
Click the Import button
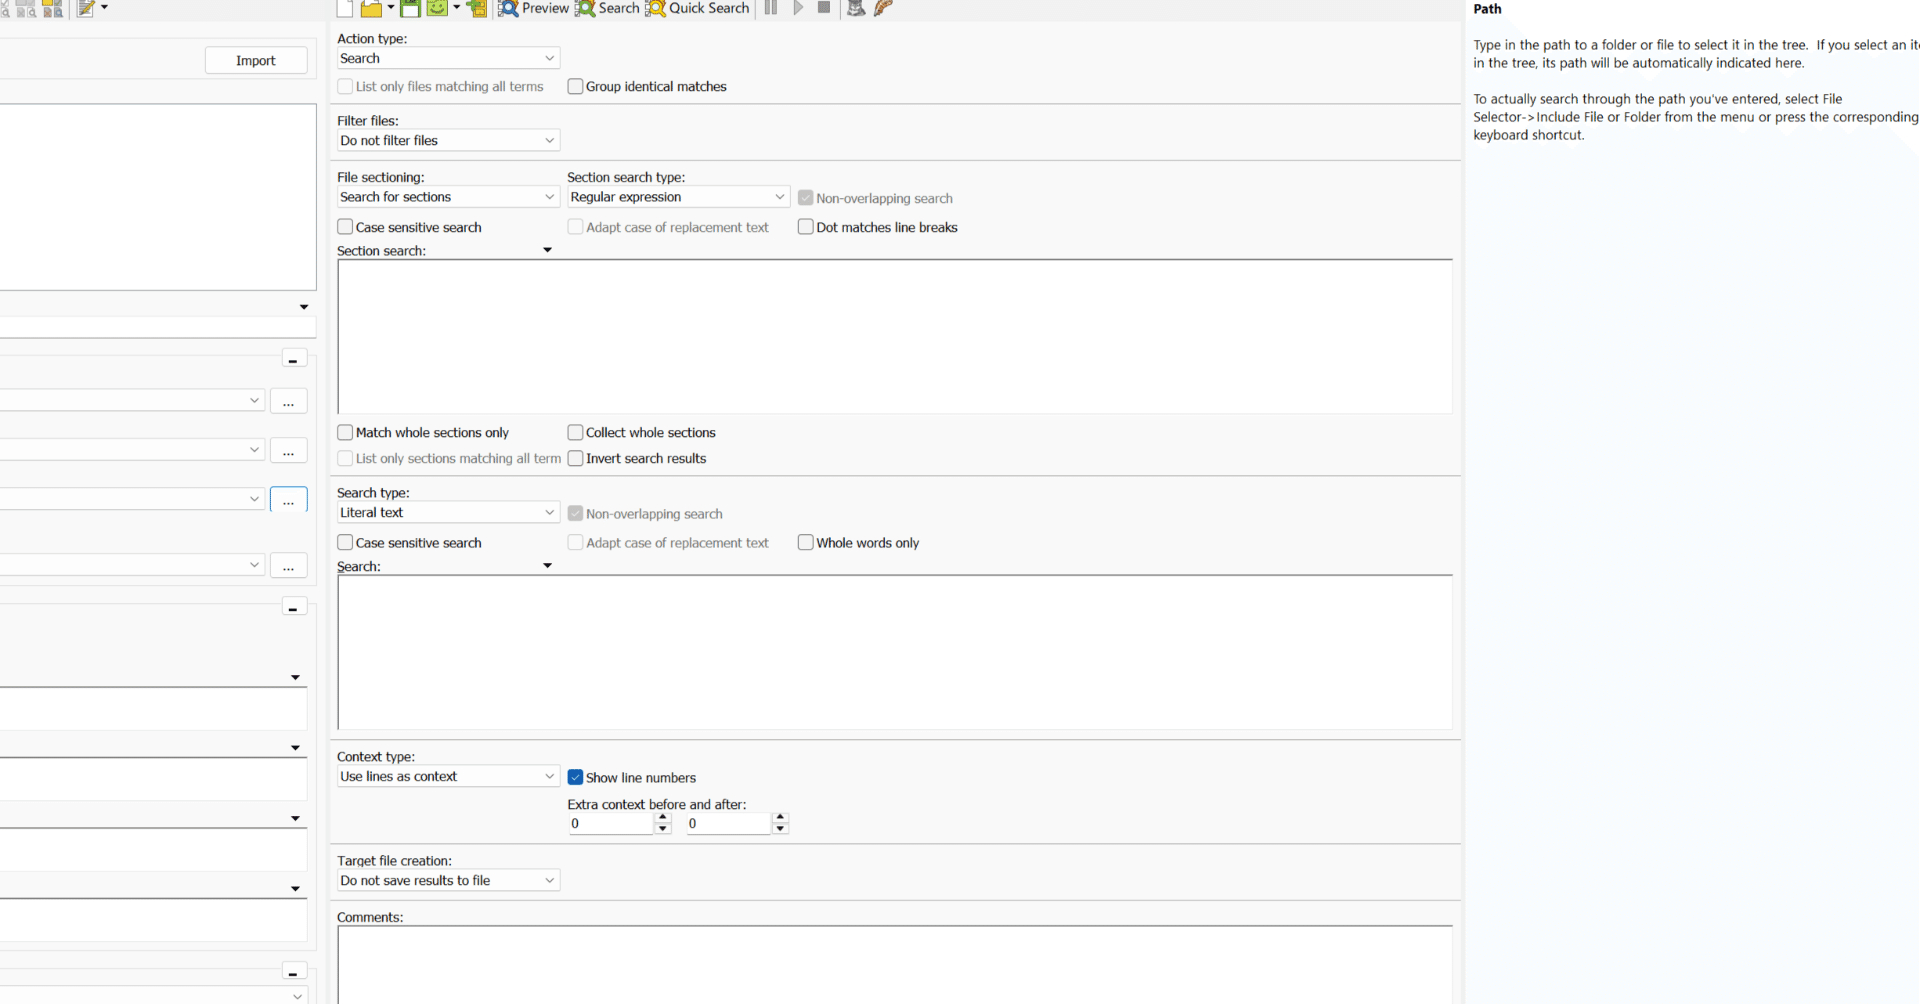point(256,60)
